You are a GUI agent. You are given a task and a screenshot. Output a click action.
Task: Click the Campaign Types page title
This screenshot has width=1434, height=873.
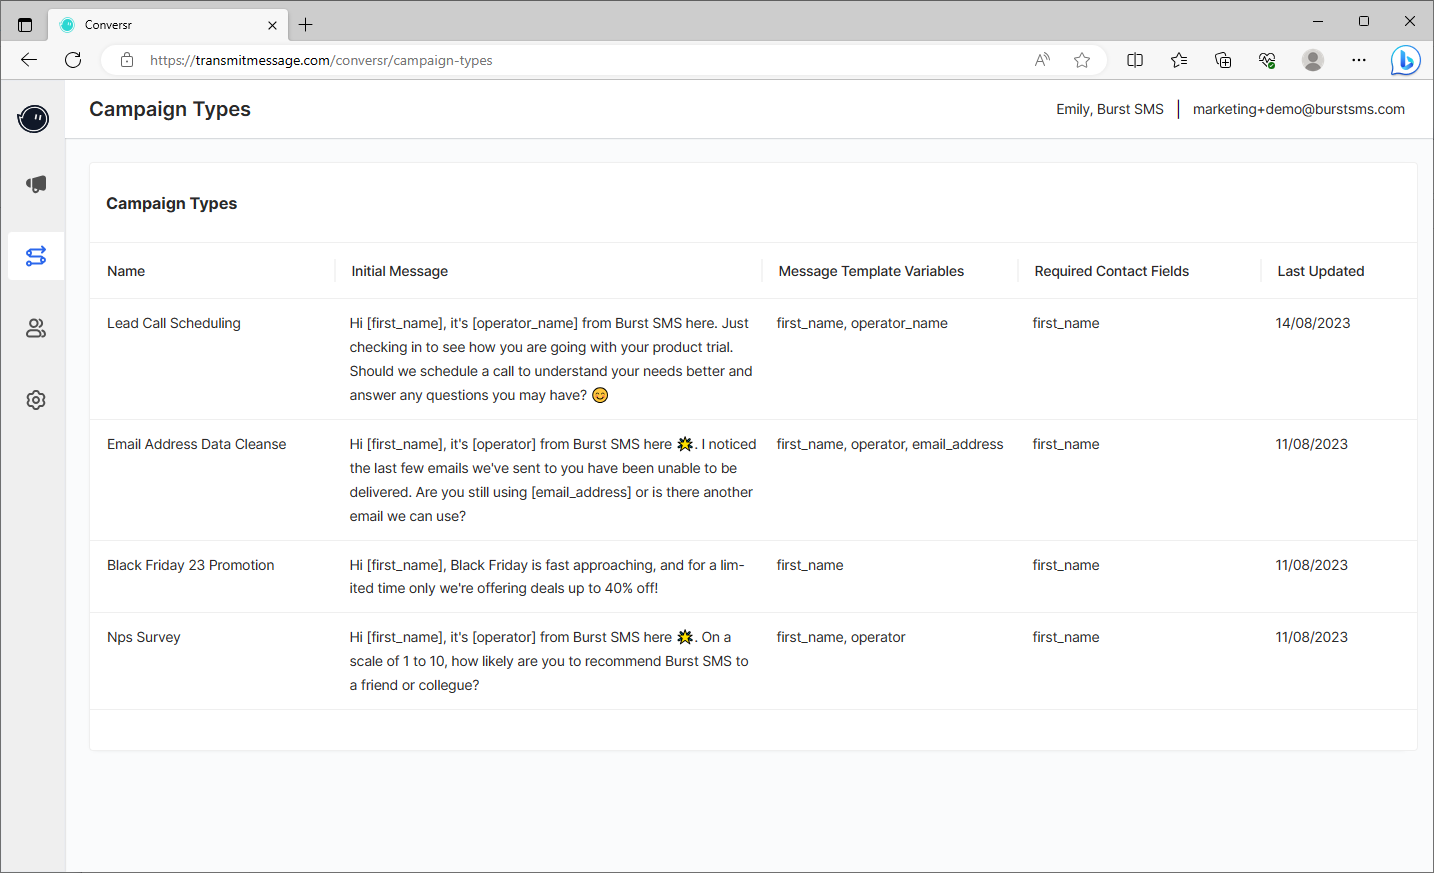click(170, 109)
